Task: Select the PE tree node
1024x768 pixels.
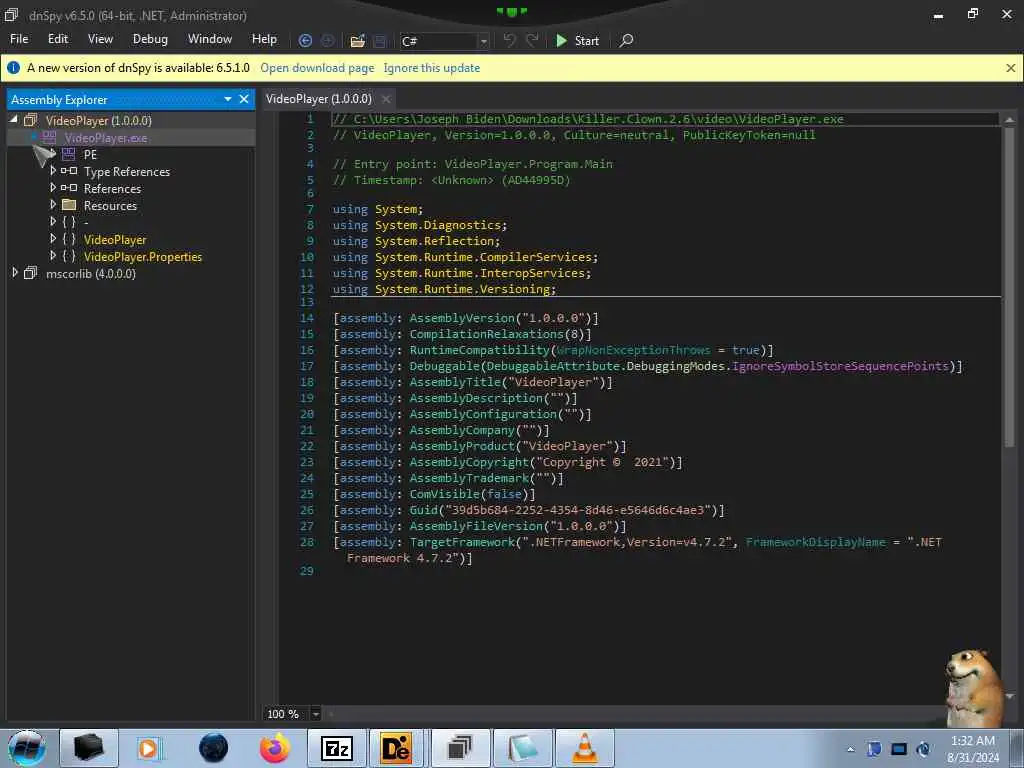Action: click(90, 155)
